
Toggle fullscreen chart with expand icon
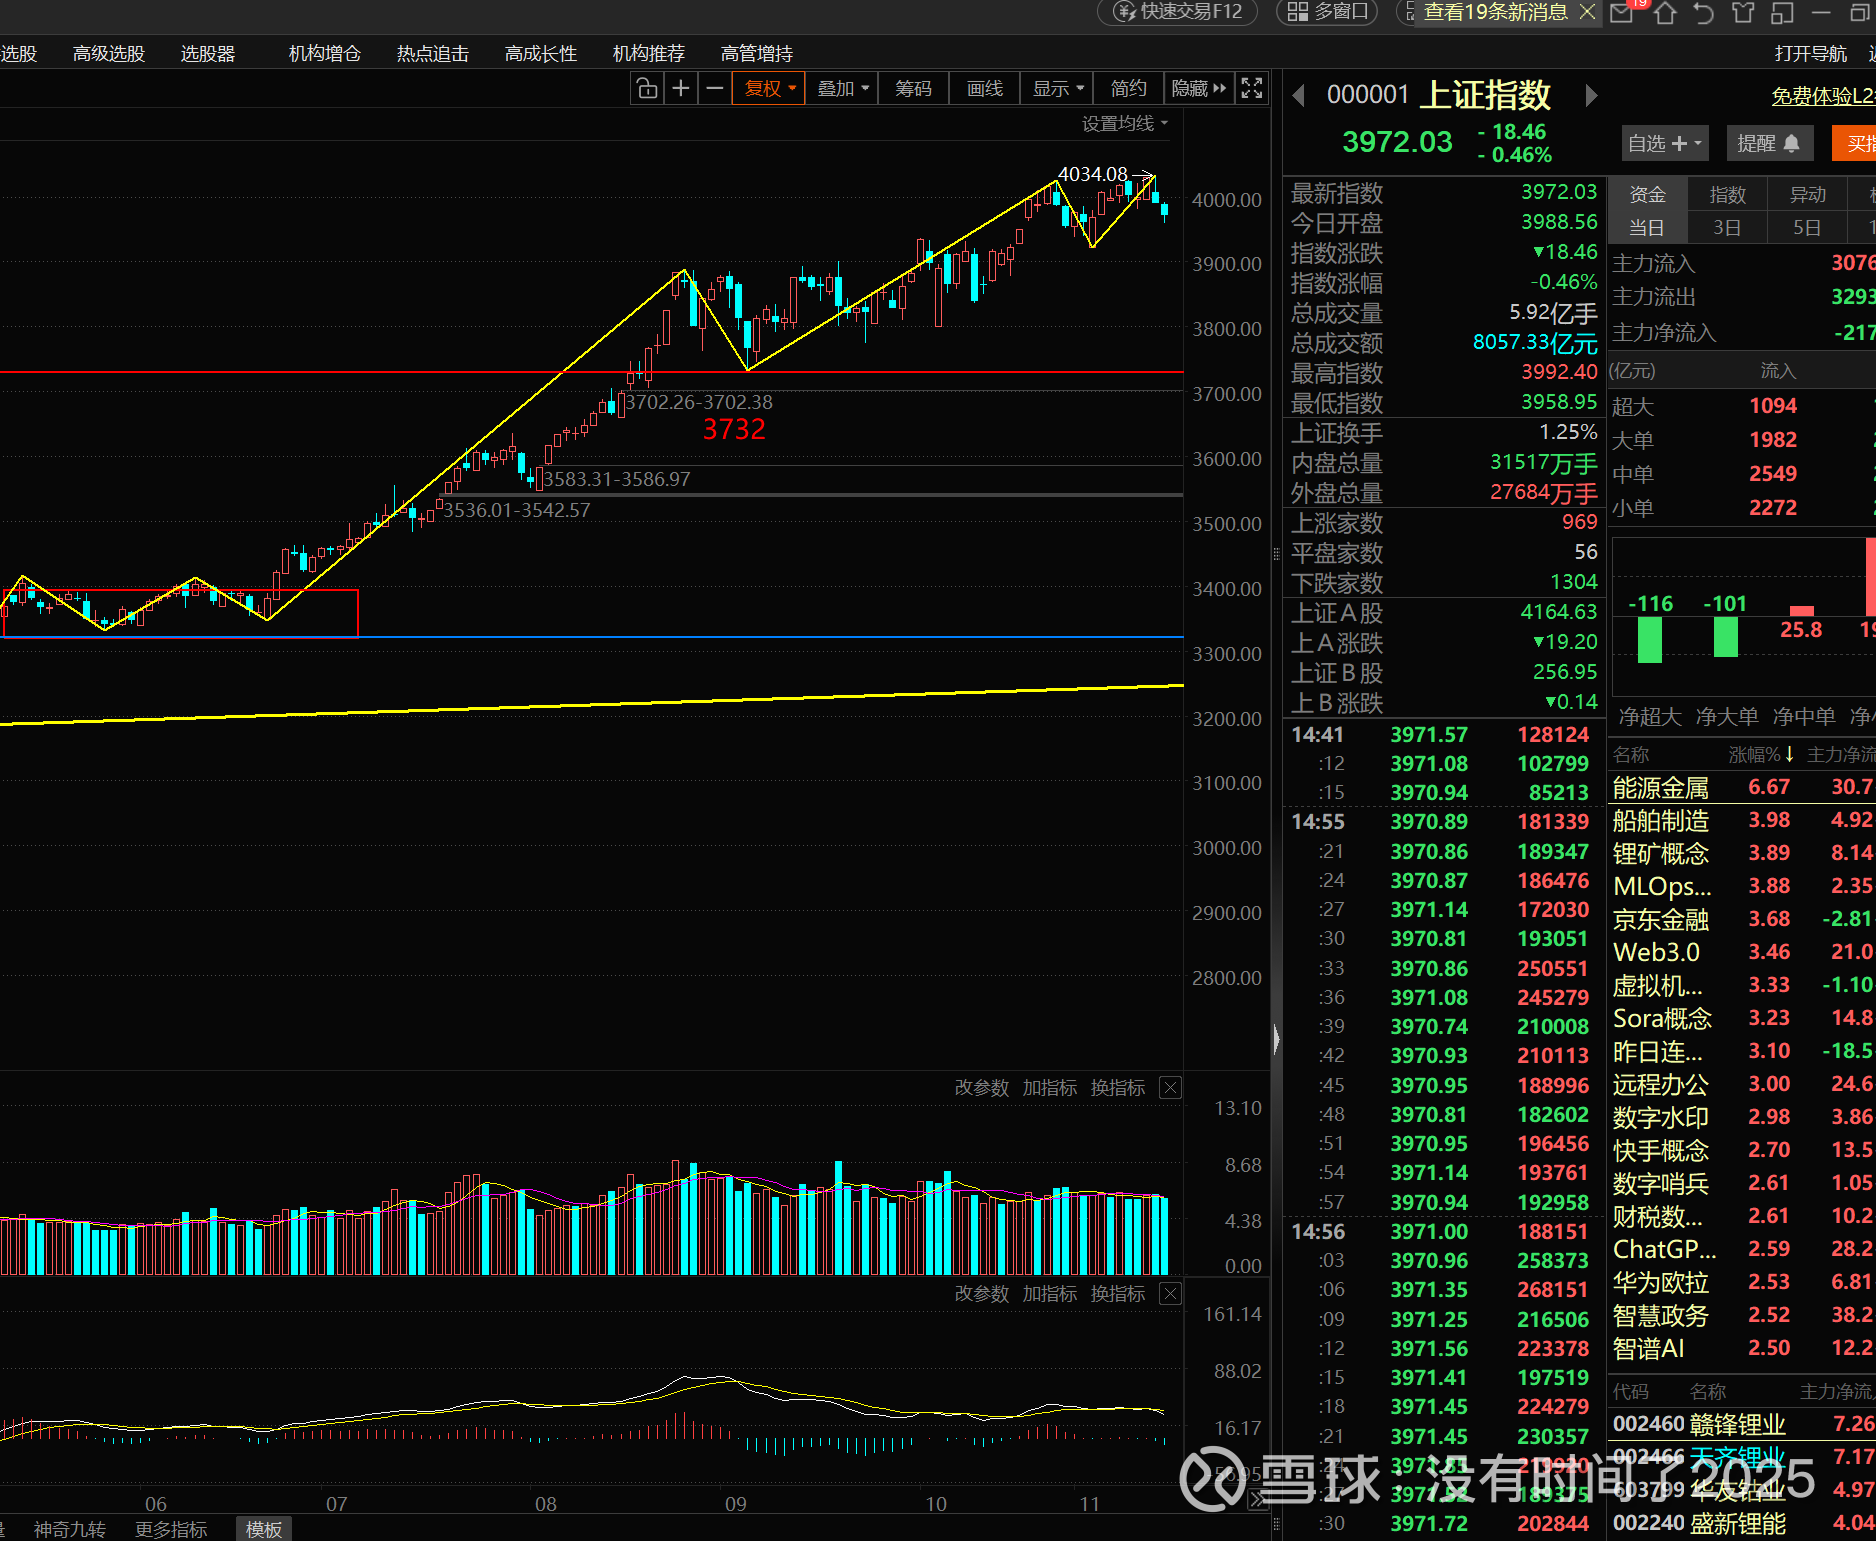pyautogui.click(x=1251, y=88)
